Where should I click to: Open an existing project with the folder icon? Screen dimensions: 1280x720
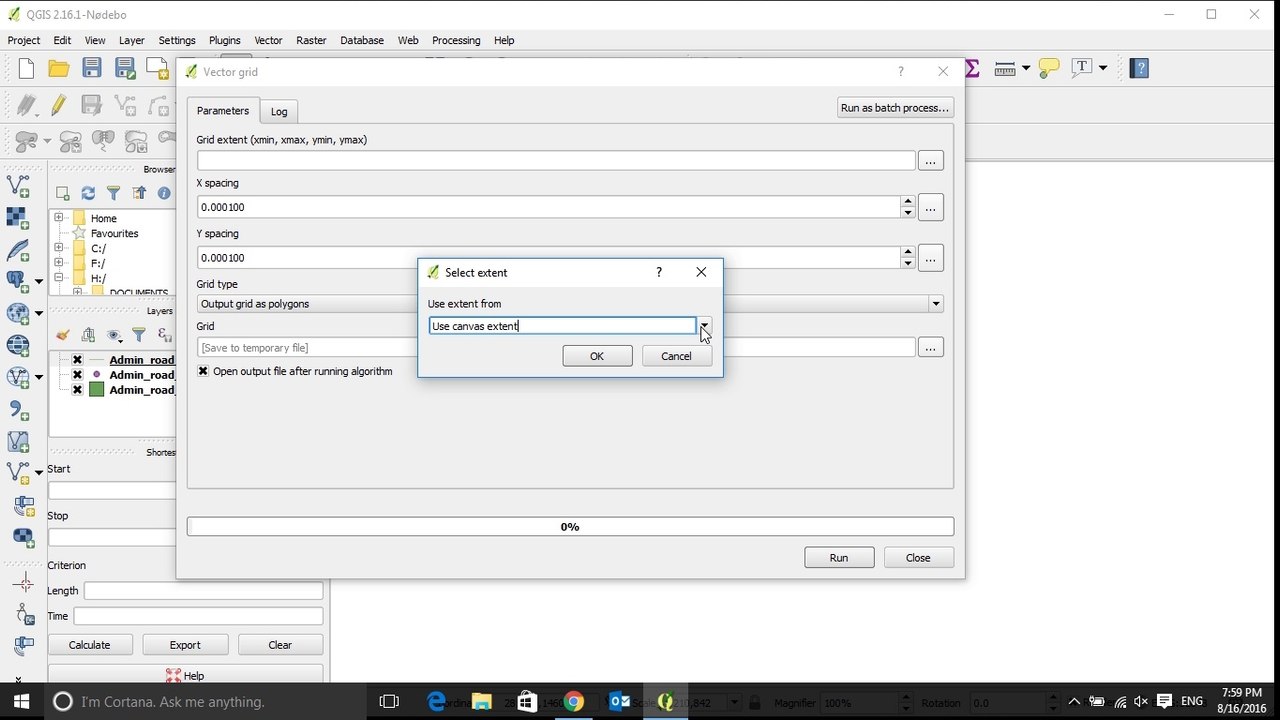click(x=59, y=68)
